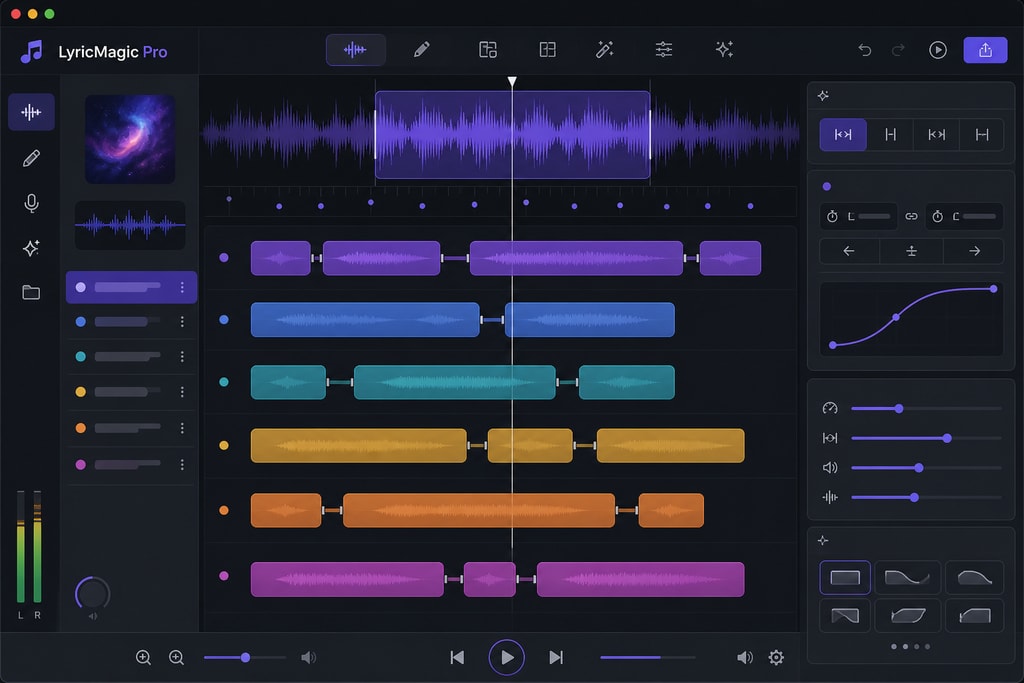Select the waveform tool in top toolbar
This screenshot has width=1024, height=683.
[x=355, y=50]
